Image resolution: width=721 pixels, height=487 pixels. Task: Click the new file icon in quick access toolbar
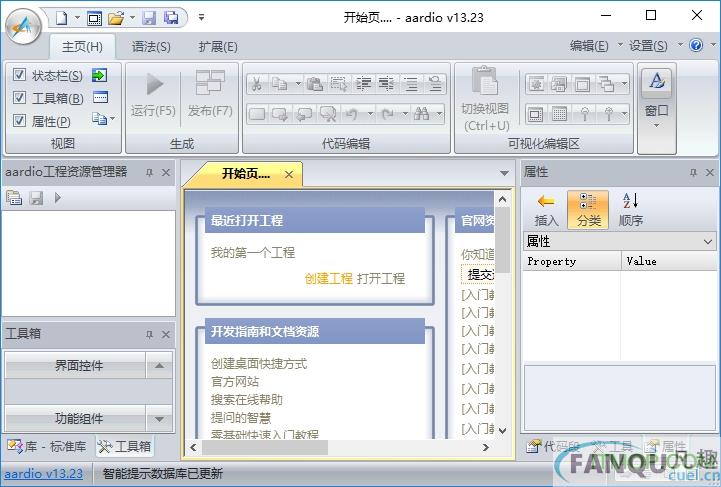(x=62, y=18)
